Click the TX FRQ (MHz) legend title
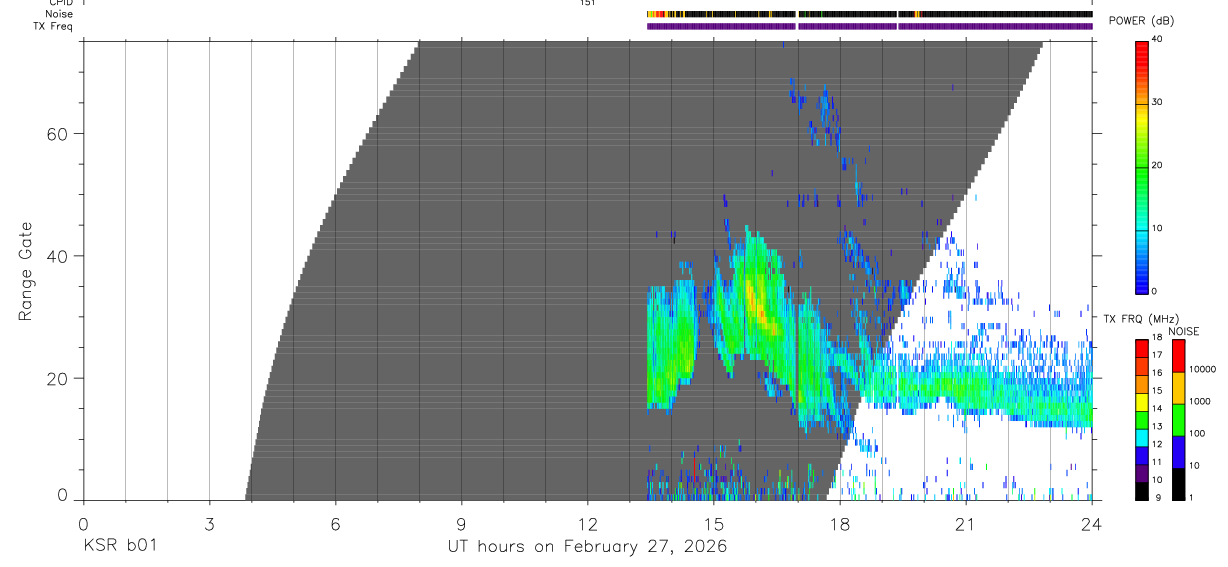The width and height of the screenshot is (1228, 567). point(1141,318)
